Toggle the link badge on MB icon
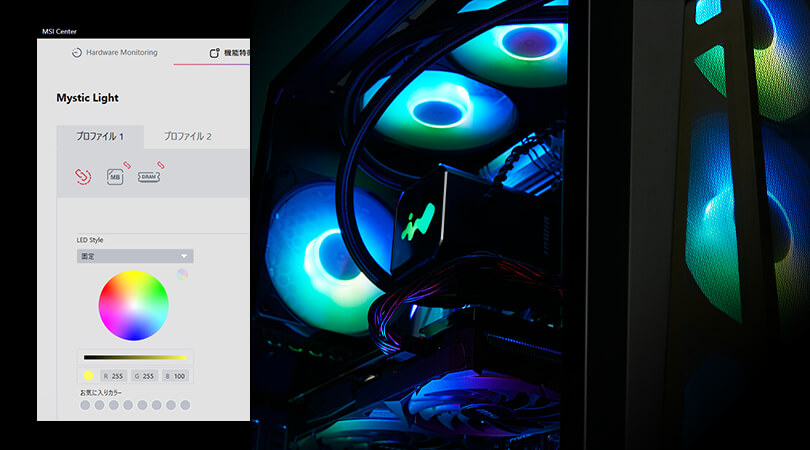This screenshot has width=810, height=450. tap(127, 165)
